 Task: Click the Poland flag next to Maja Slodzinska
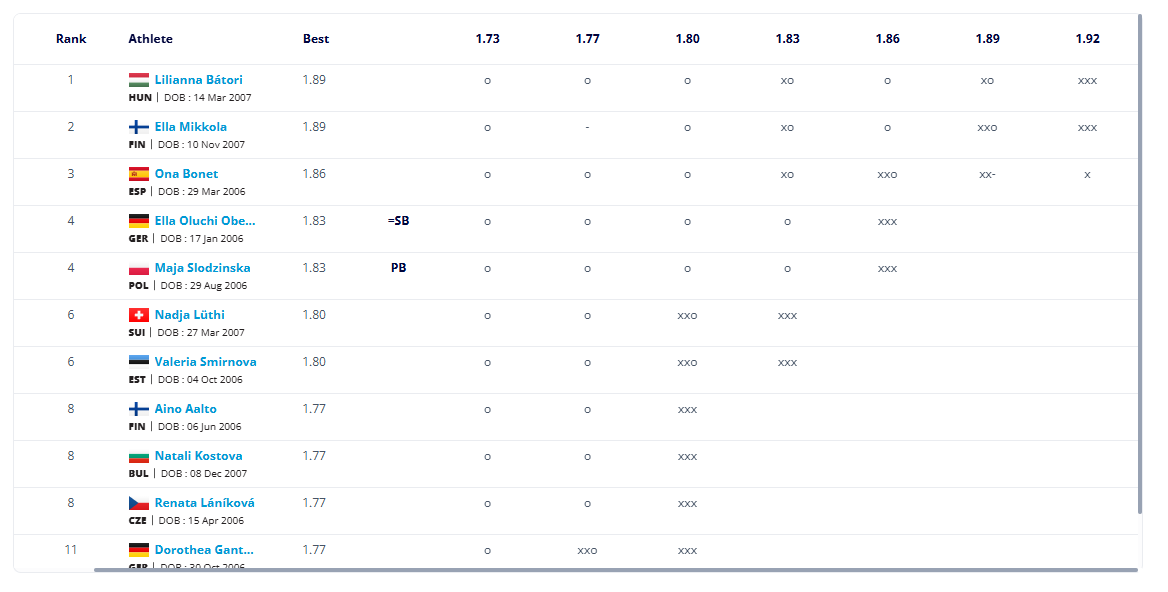coord(139,268)
